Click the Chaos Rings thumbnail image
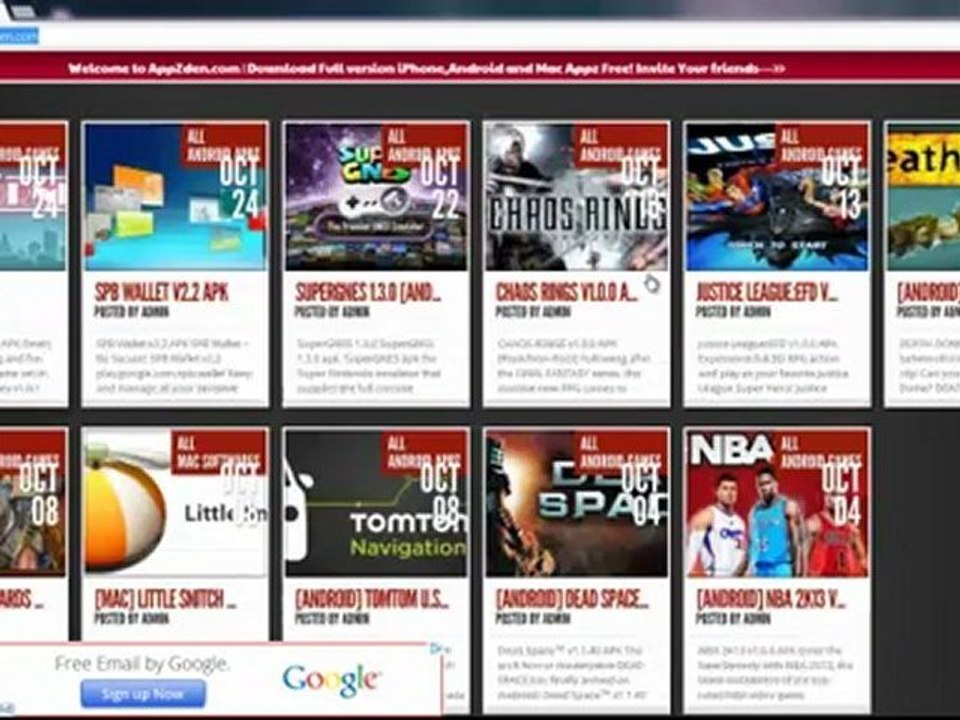The image size is (960, 720). pos(576,197)
